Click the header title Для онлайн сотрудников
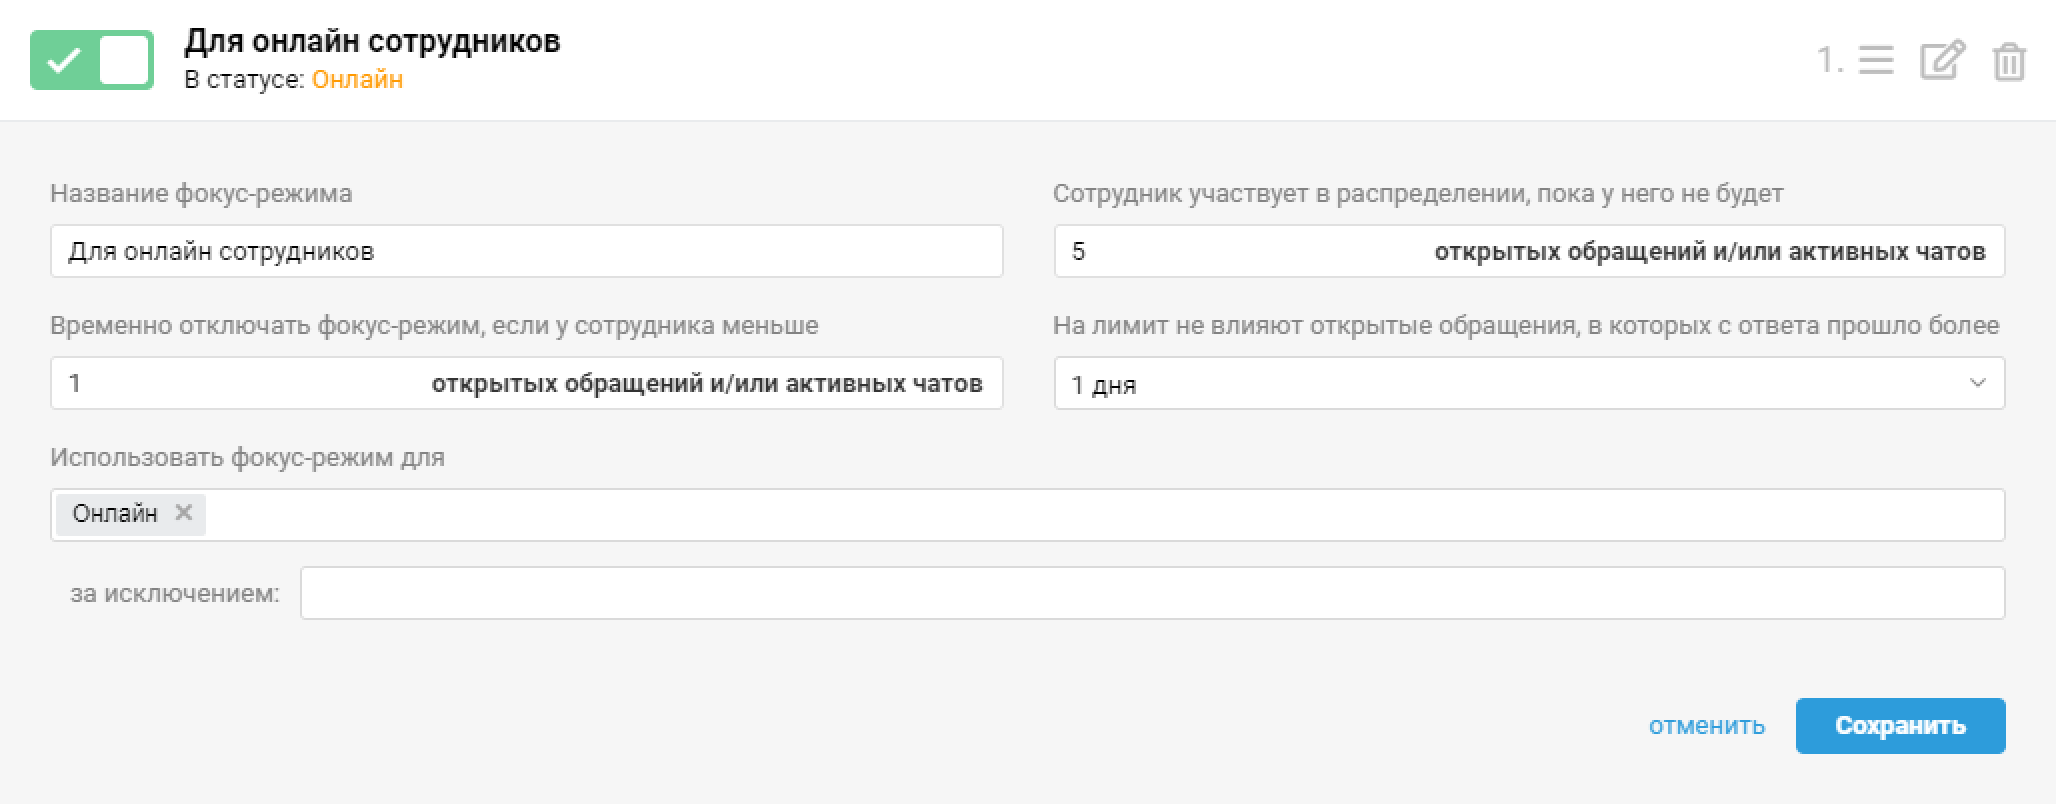Viewport: 2056px width, 804px height. point(372,41)
